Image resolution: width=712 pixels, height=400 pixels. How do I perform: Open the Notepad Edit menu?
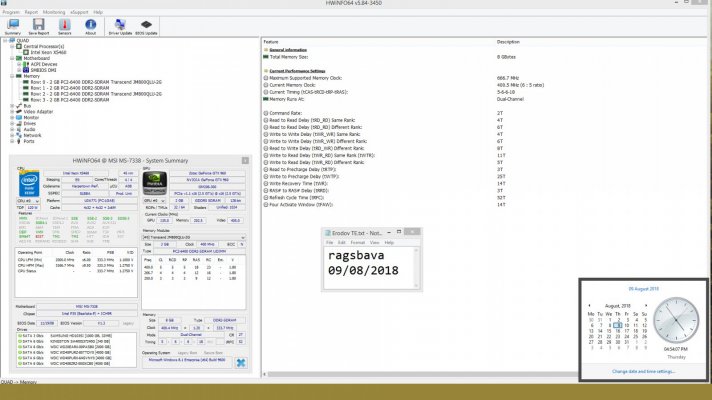click(x=341, y=243)
